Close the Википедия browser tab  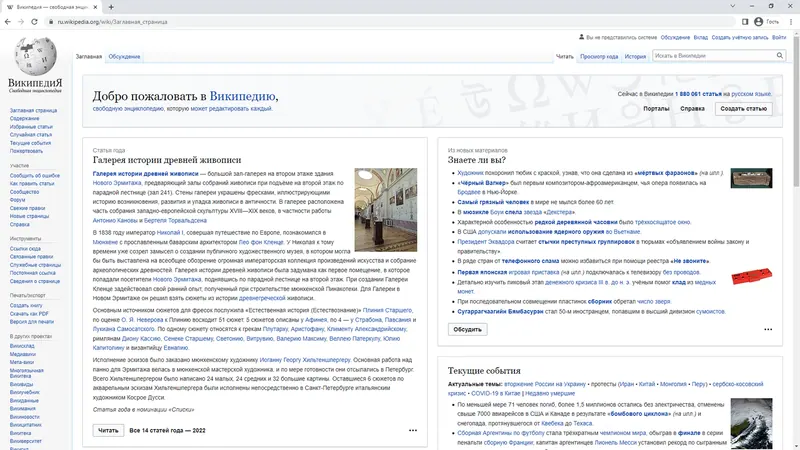[x=95, y=7]
